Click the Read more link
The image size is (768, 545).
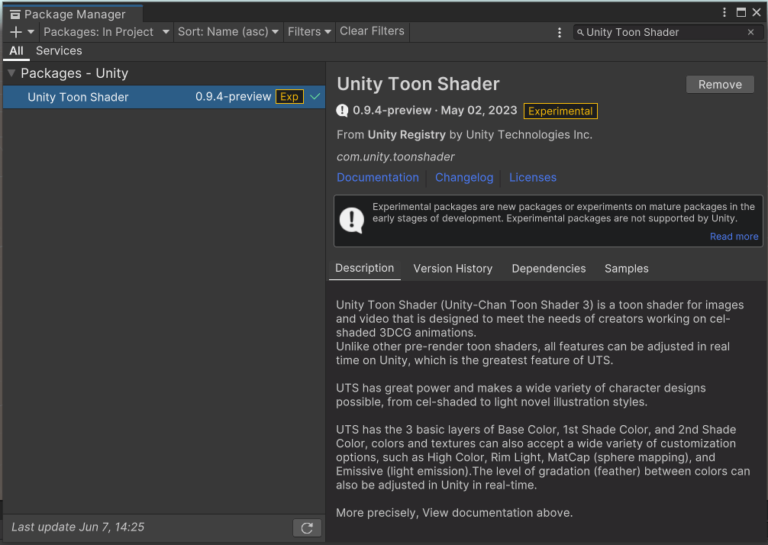tap(734, 237)
